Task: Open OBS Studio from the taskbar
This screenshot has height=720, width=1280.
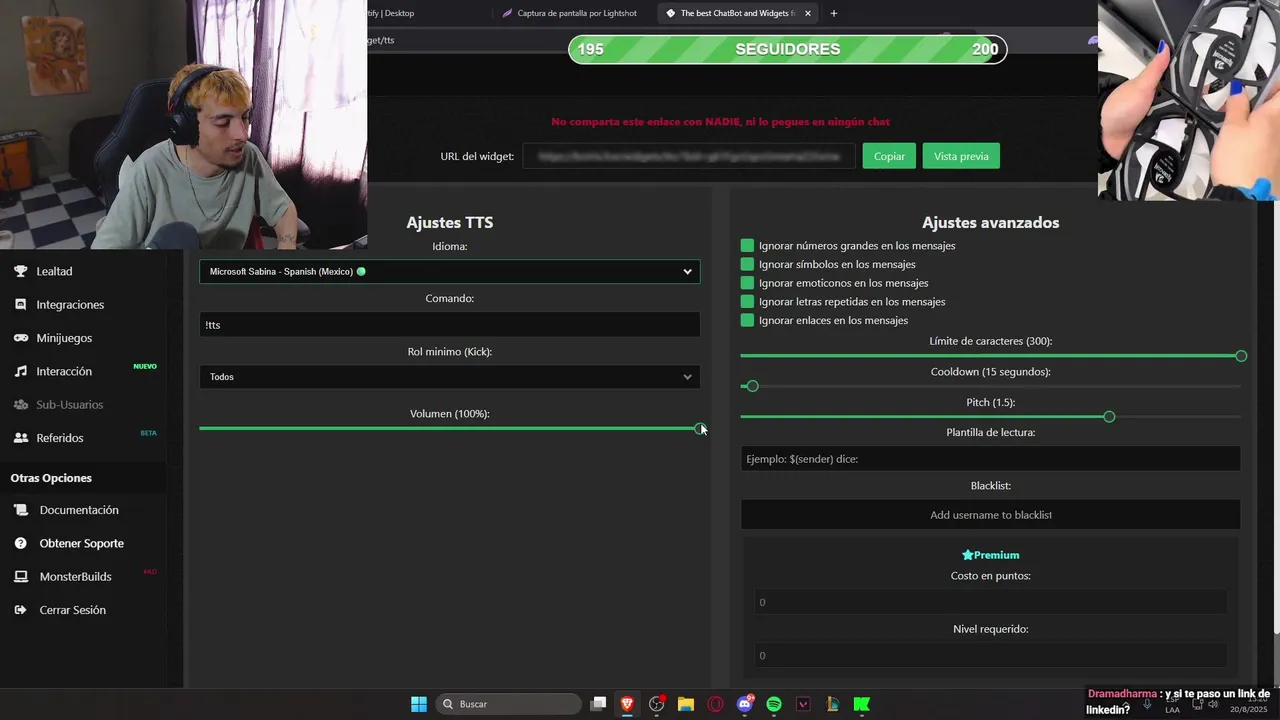Action: [x=656, y=704]
